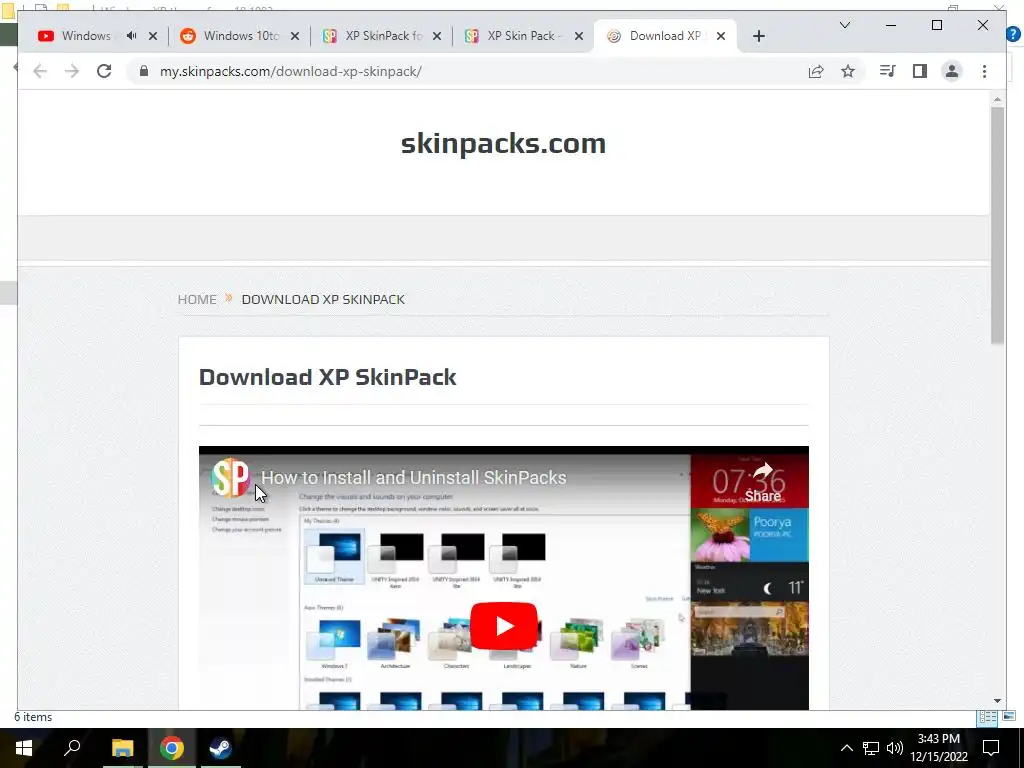Click the browser back arrow

tap(40, 71)
